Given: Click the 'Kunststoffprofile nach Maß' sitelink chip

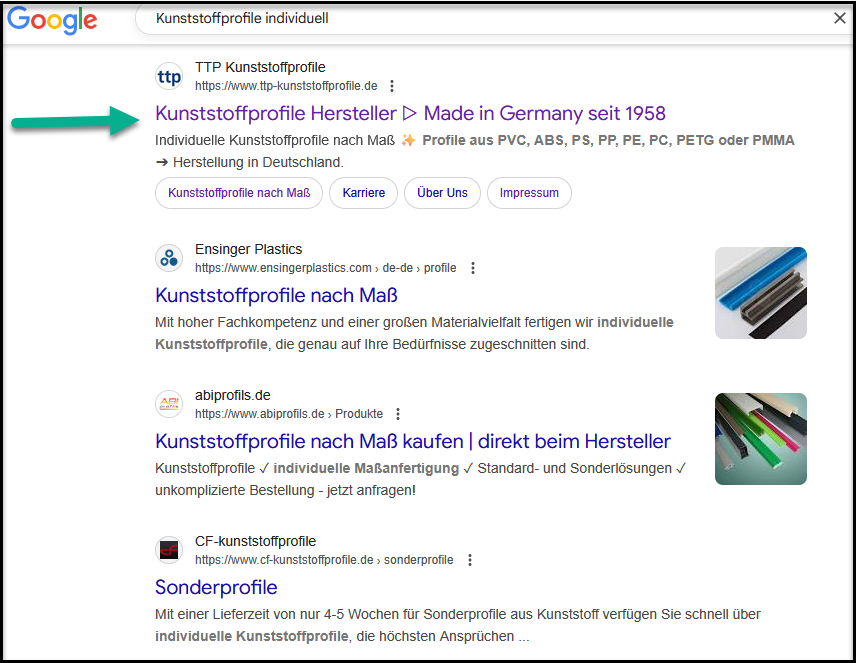Looking at the screenshot, I should pos(239,193).
